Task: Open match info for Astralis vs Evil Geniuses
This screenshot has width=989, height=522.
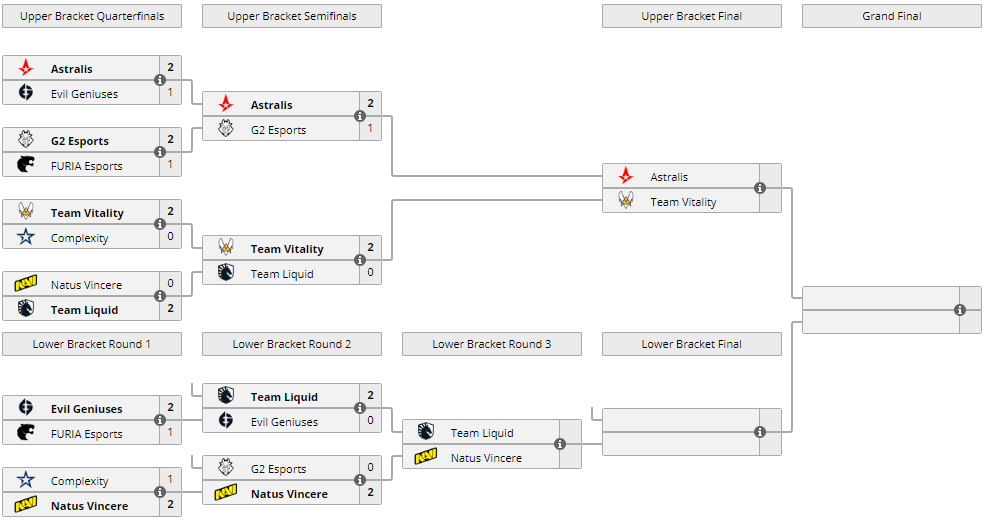Action: [x=160, y=81]
